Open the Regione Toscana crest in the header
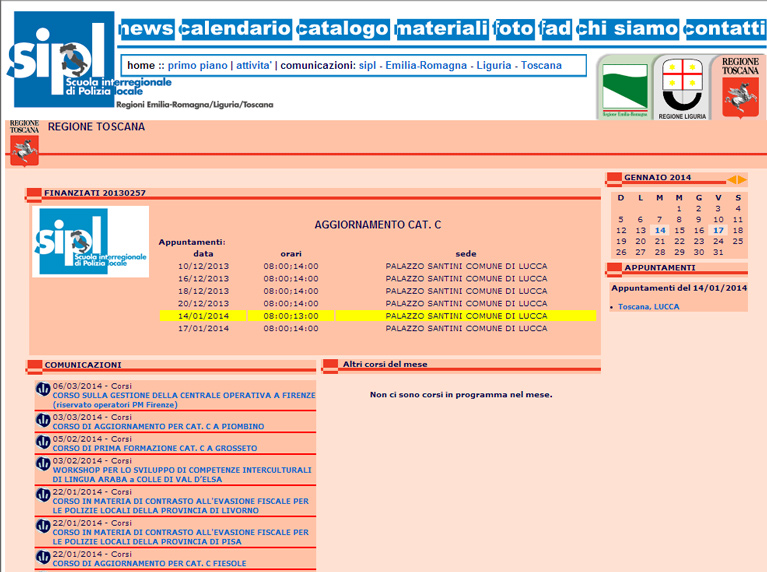 pos(740,88)
